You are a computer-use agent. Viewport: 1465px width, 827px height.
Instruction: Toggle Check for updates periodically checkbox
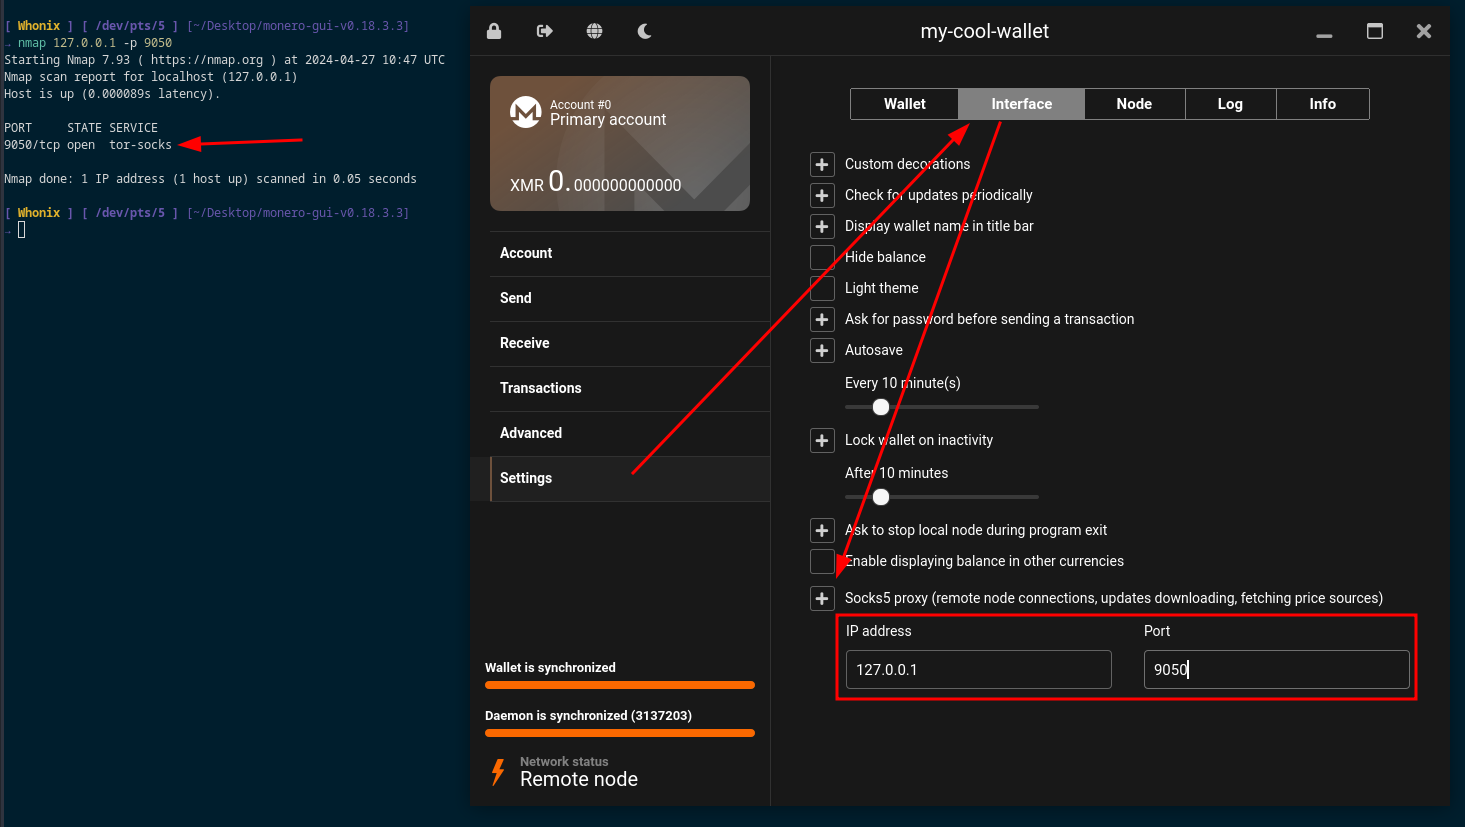(x=822, y=195)
